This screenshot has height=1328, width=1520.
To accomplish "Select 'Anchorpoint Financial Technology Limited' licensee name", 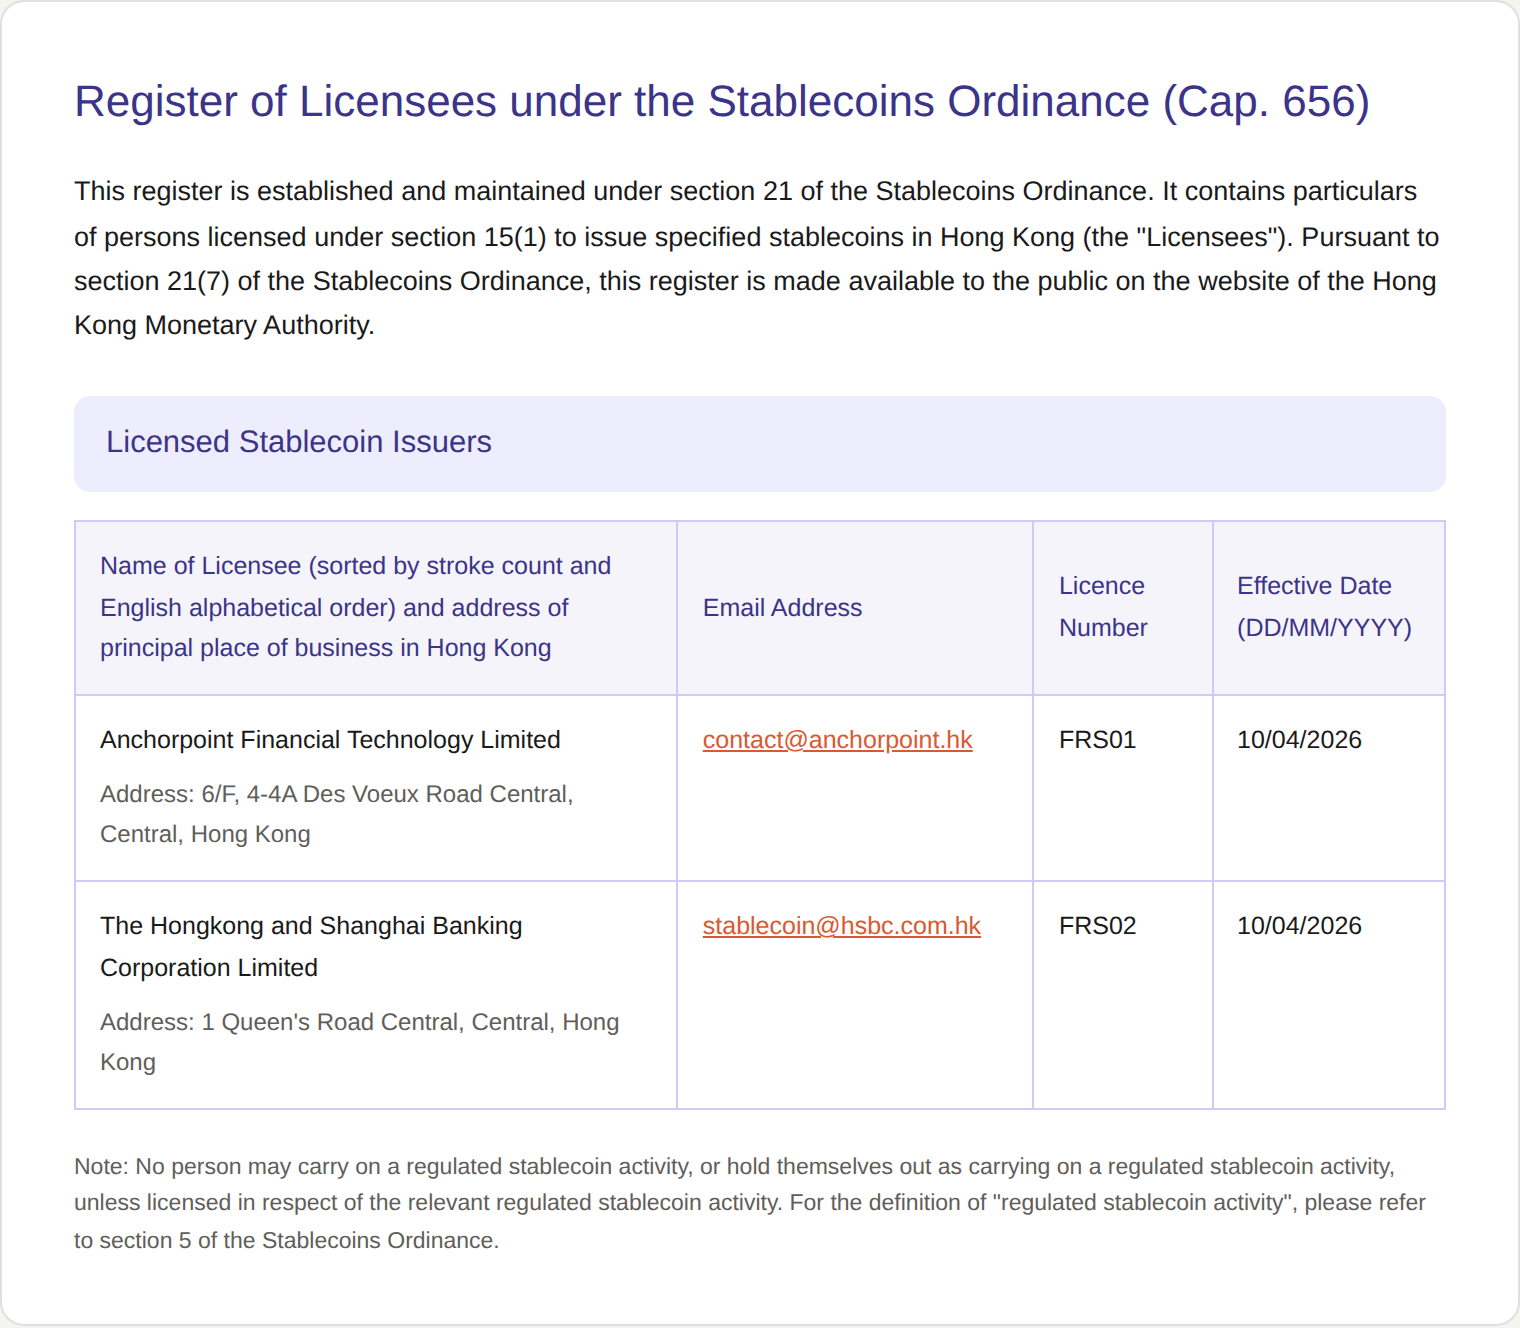I will pos(330,740).
